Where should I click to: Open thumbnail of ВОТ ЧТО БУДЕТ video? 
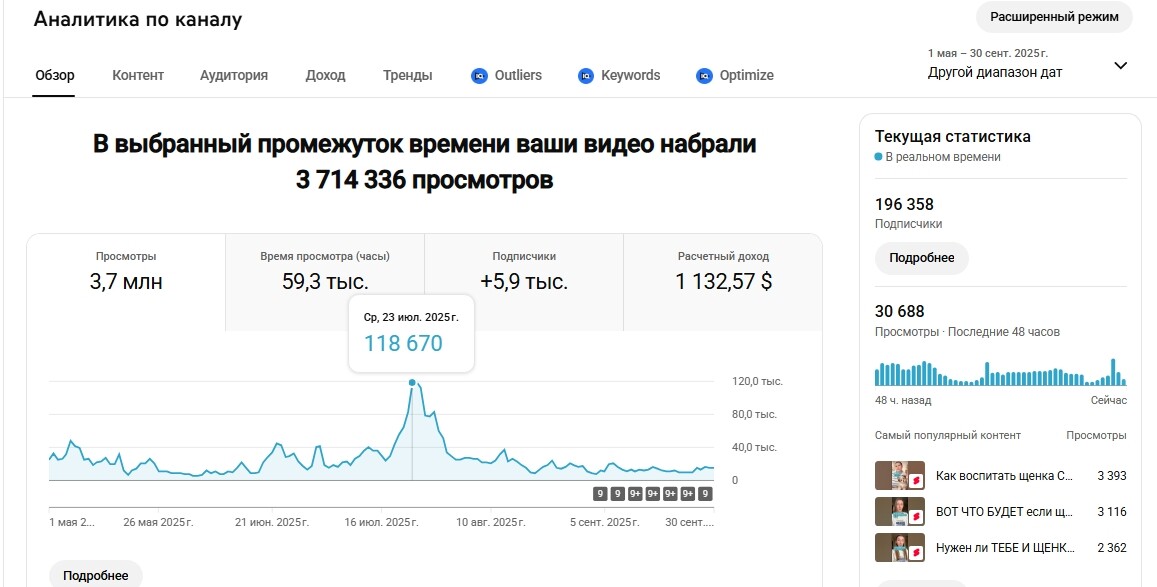pyautogui.click(x=899, y=511)
